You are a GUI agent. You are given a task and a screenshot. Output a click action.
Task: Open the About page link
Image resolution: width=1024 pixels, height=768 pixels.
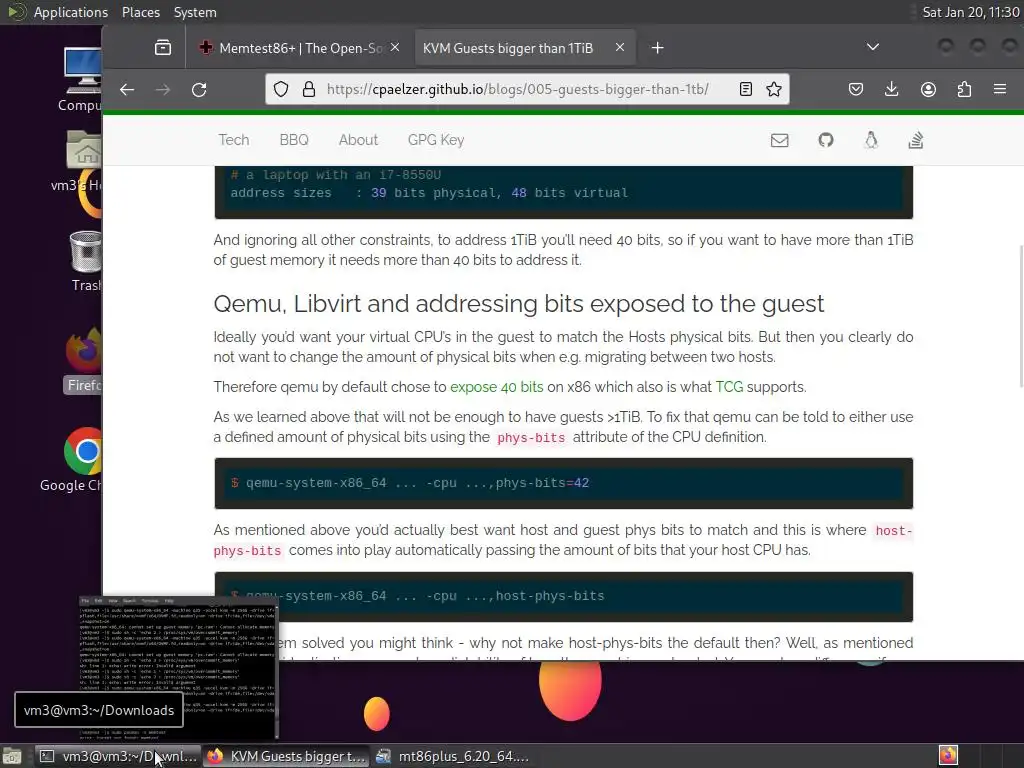coord(358,140)
